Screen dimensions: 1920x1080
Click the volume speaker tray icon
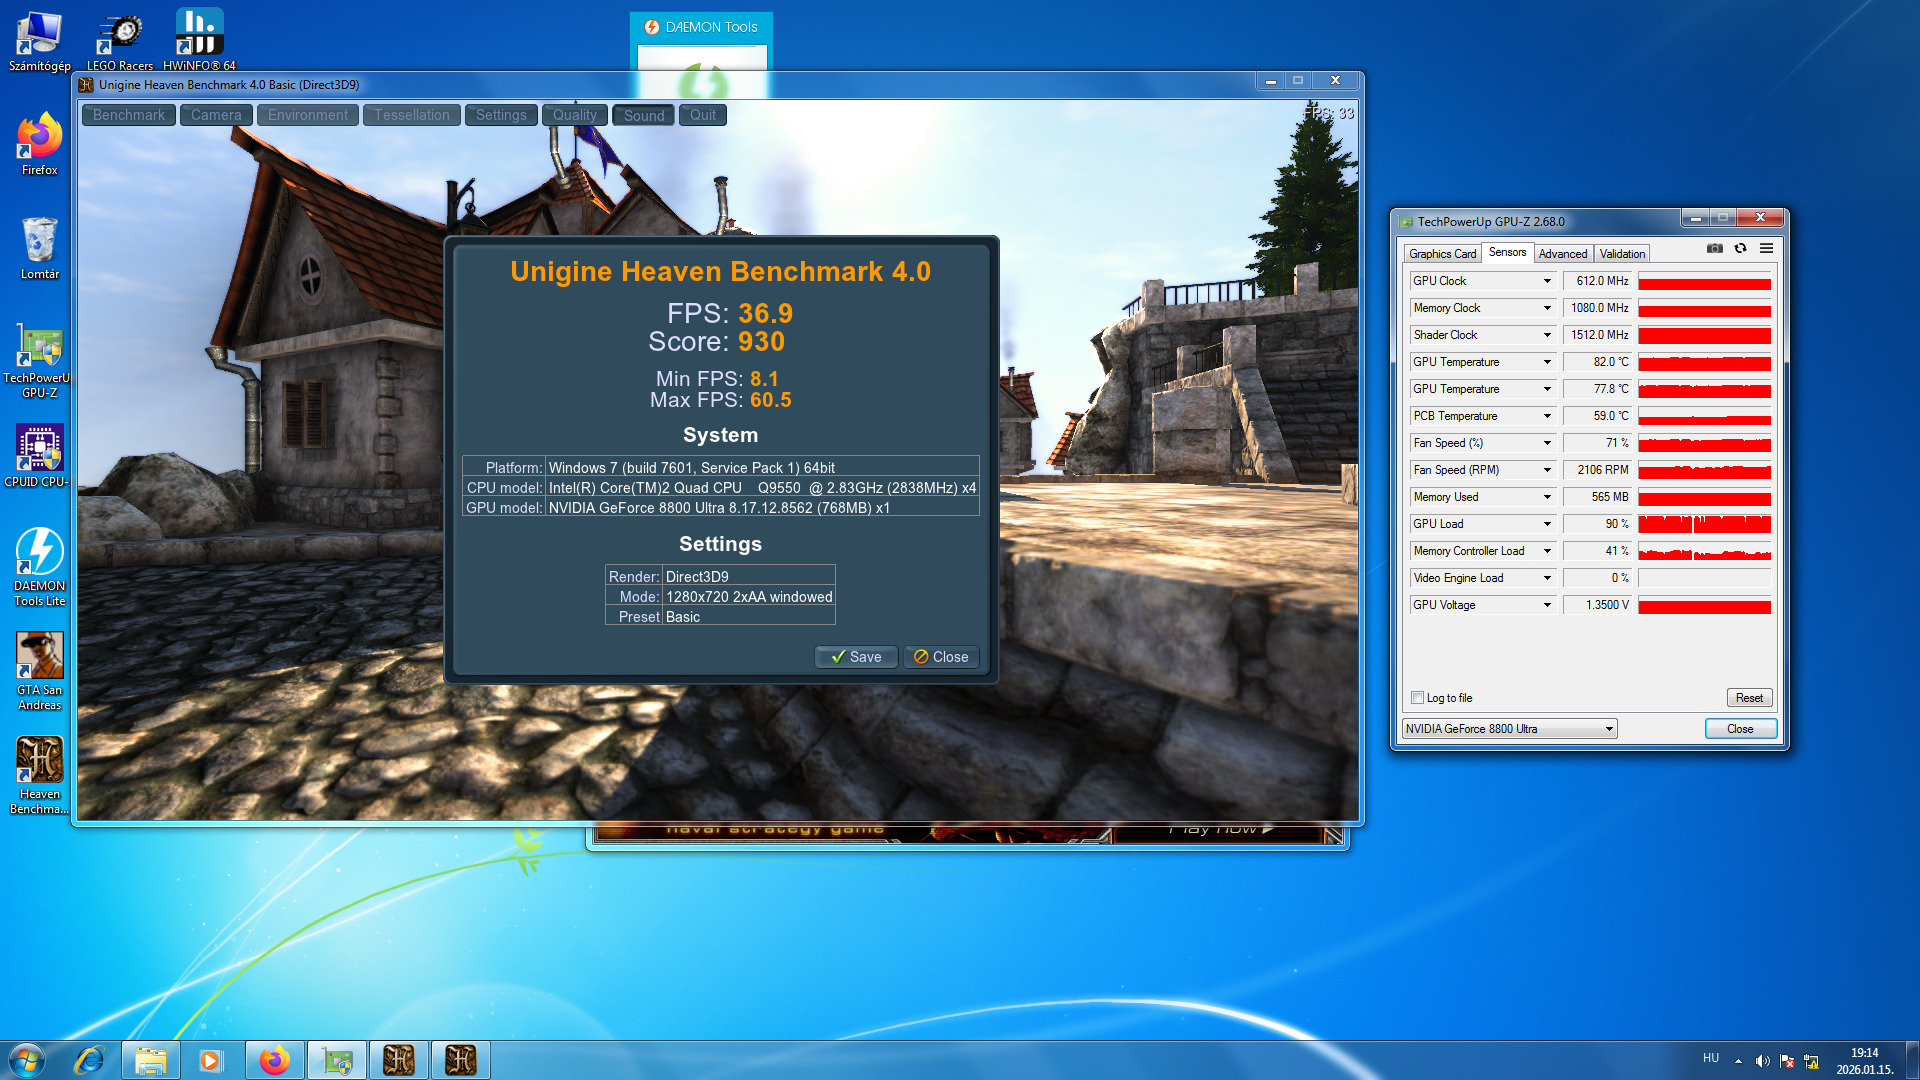coord(1762,1061)
